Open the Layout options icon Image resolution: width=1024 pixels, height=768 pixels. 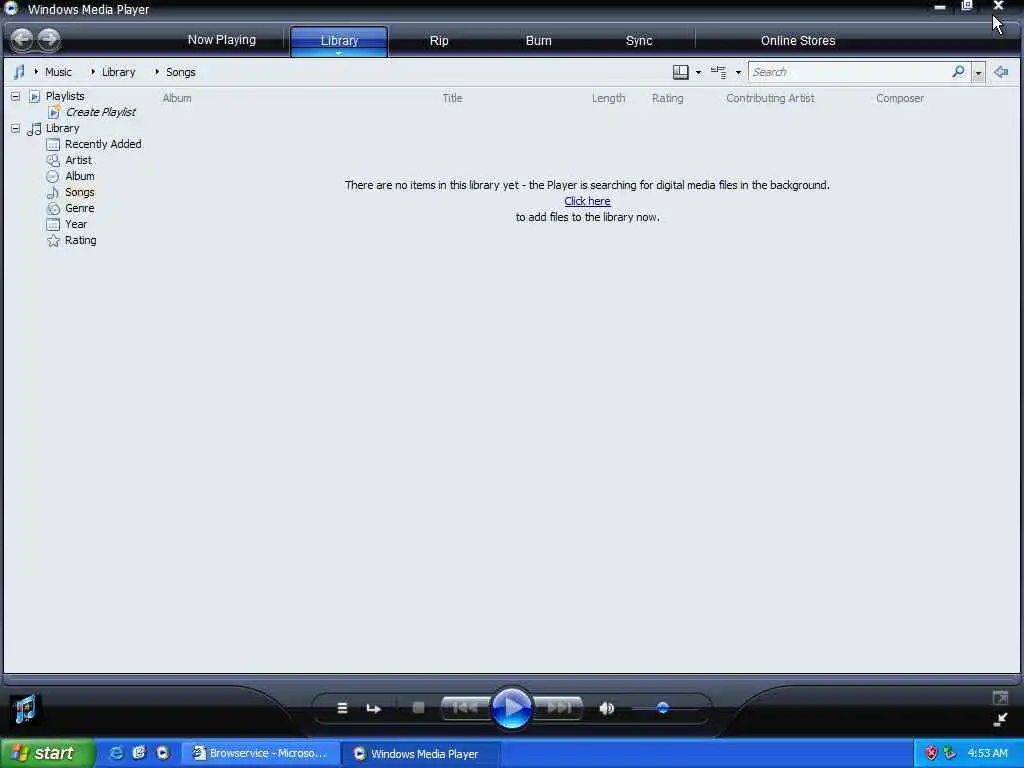(x=680, y=72)
